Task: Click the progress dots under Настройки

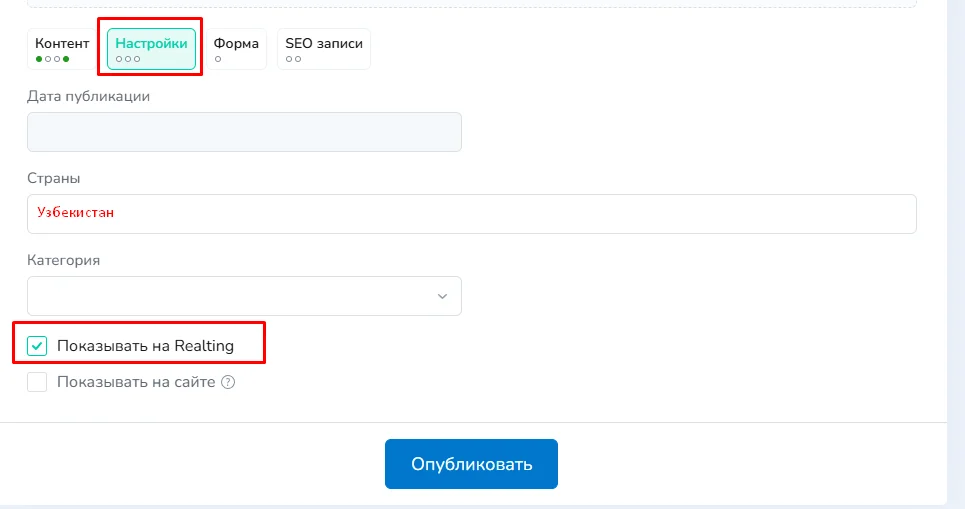Action: click(128, 60)
